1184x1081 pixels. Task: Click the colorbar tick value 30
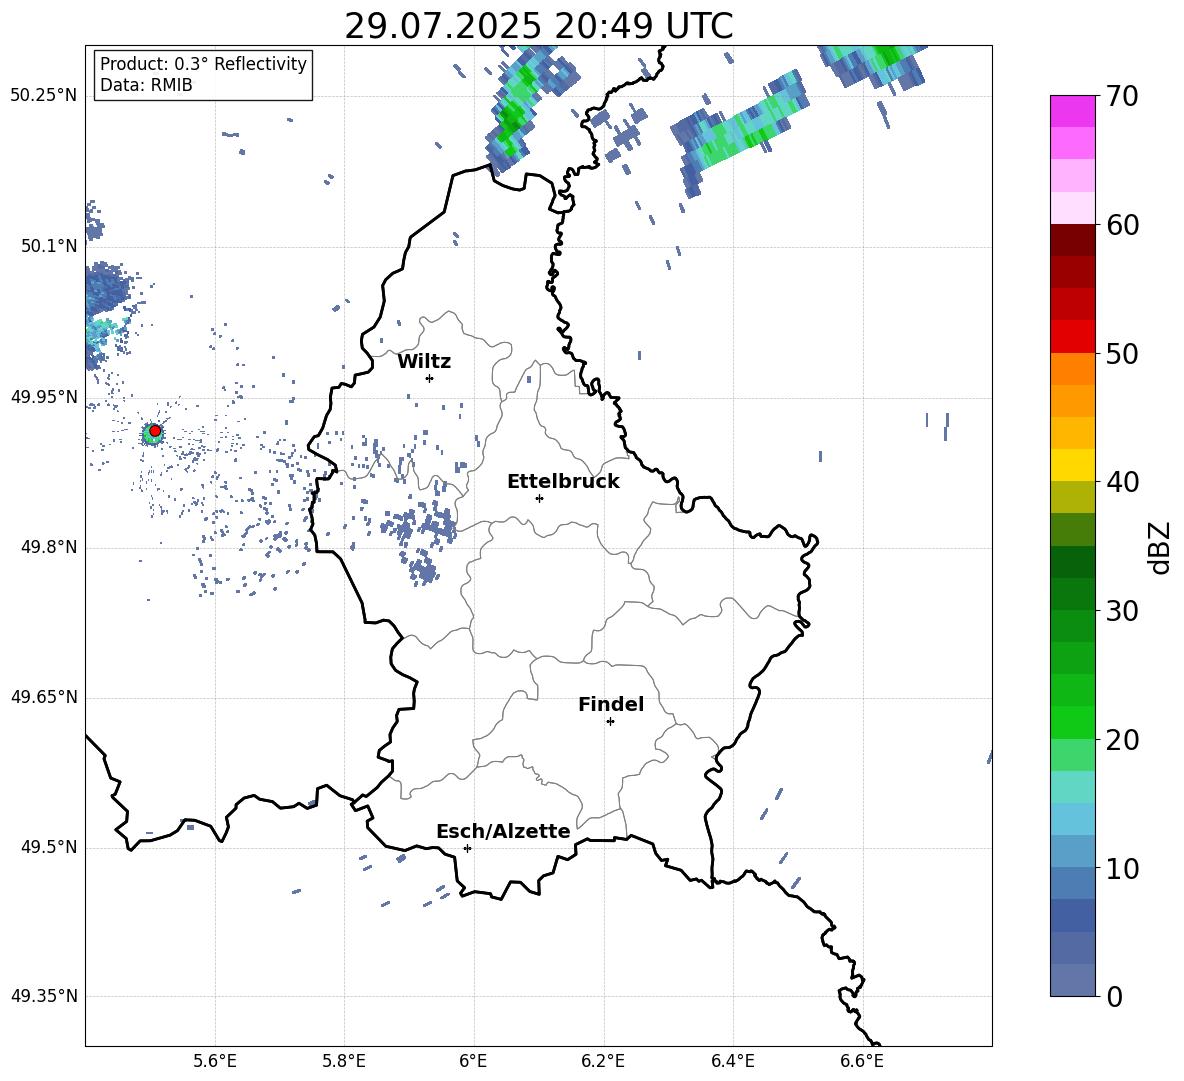pos(1121,611)
